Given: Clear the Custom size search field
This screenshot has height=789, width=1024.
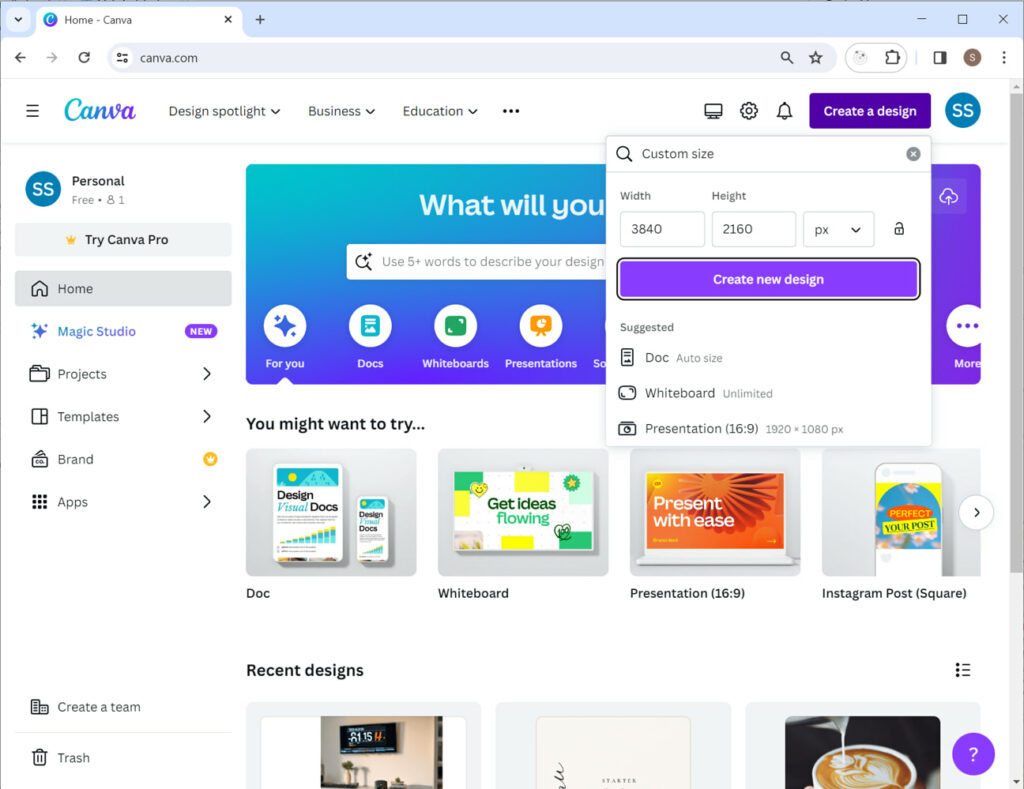Looking at the screenshot, I should (x=913, y=153).
